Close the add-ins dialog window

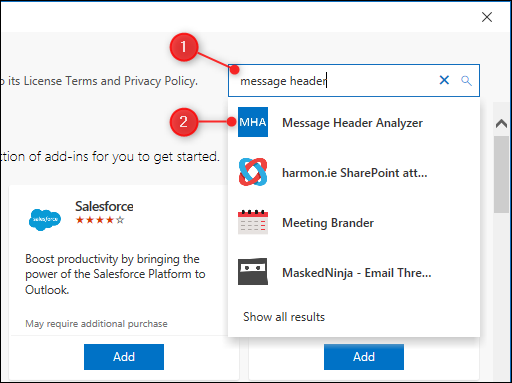(x=487, y=17)
